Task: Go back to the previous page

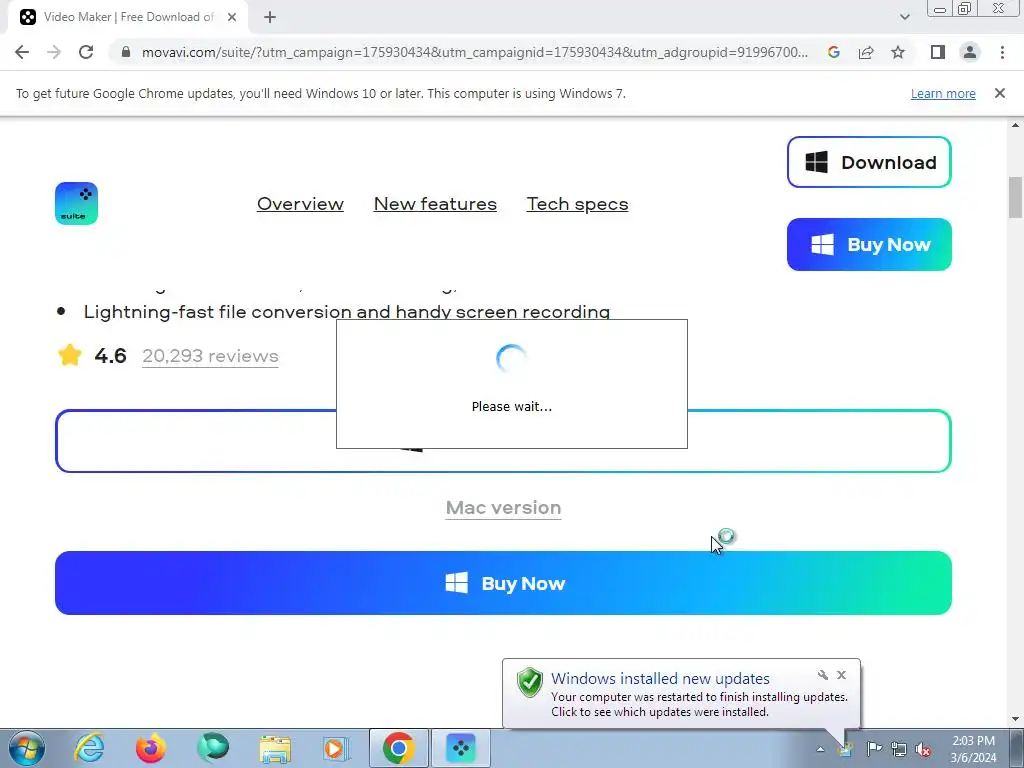Action: point(22,52)
